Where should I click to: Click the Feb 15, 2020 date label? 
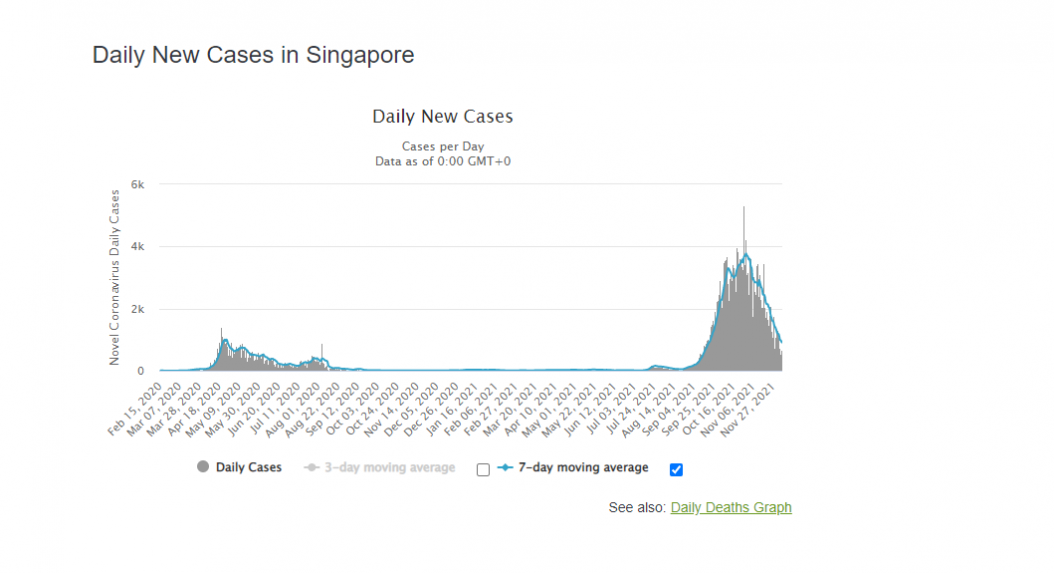(136, 410)
